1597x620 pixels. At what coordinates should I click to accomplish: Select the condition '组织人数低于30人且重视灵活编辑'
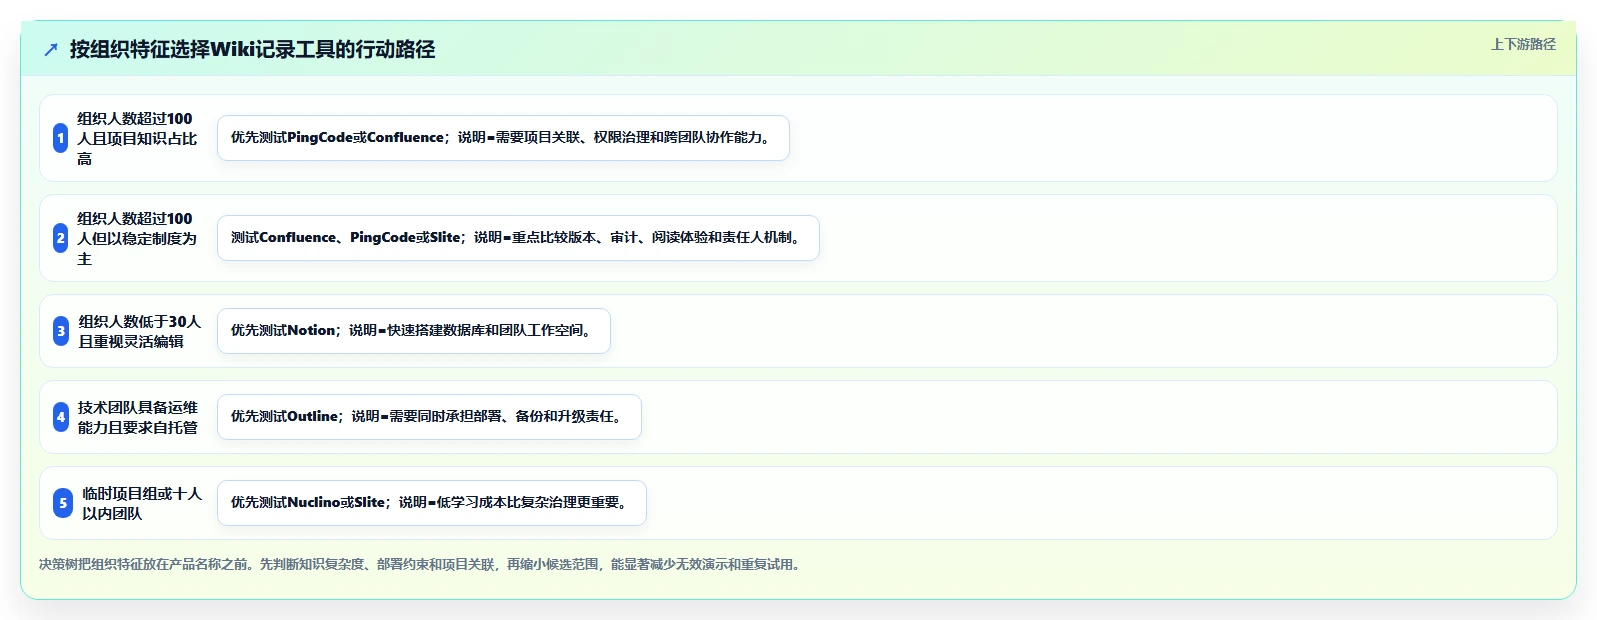tap(139, 331)
